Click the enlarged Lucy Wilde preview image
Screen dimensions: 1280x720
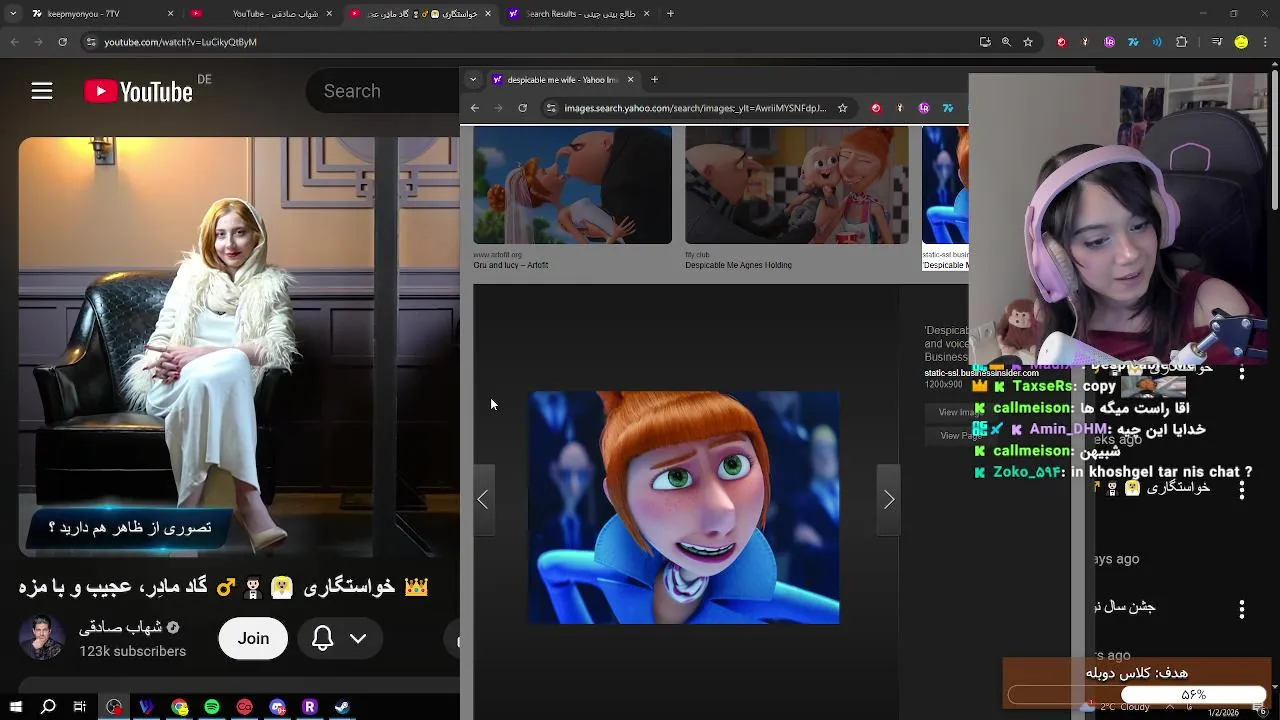(x=684, y=507)
